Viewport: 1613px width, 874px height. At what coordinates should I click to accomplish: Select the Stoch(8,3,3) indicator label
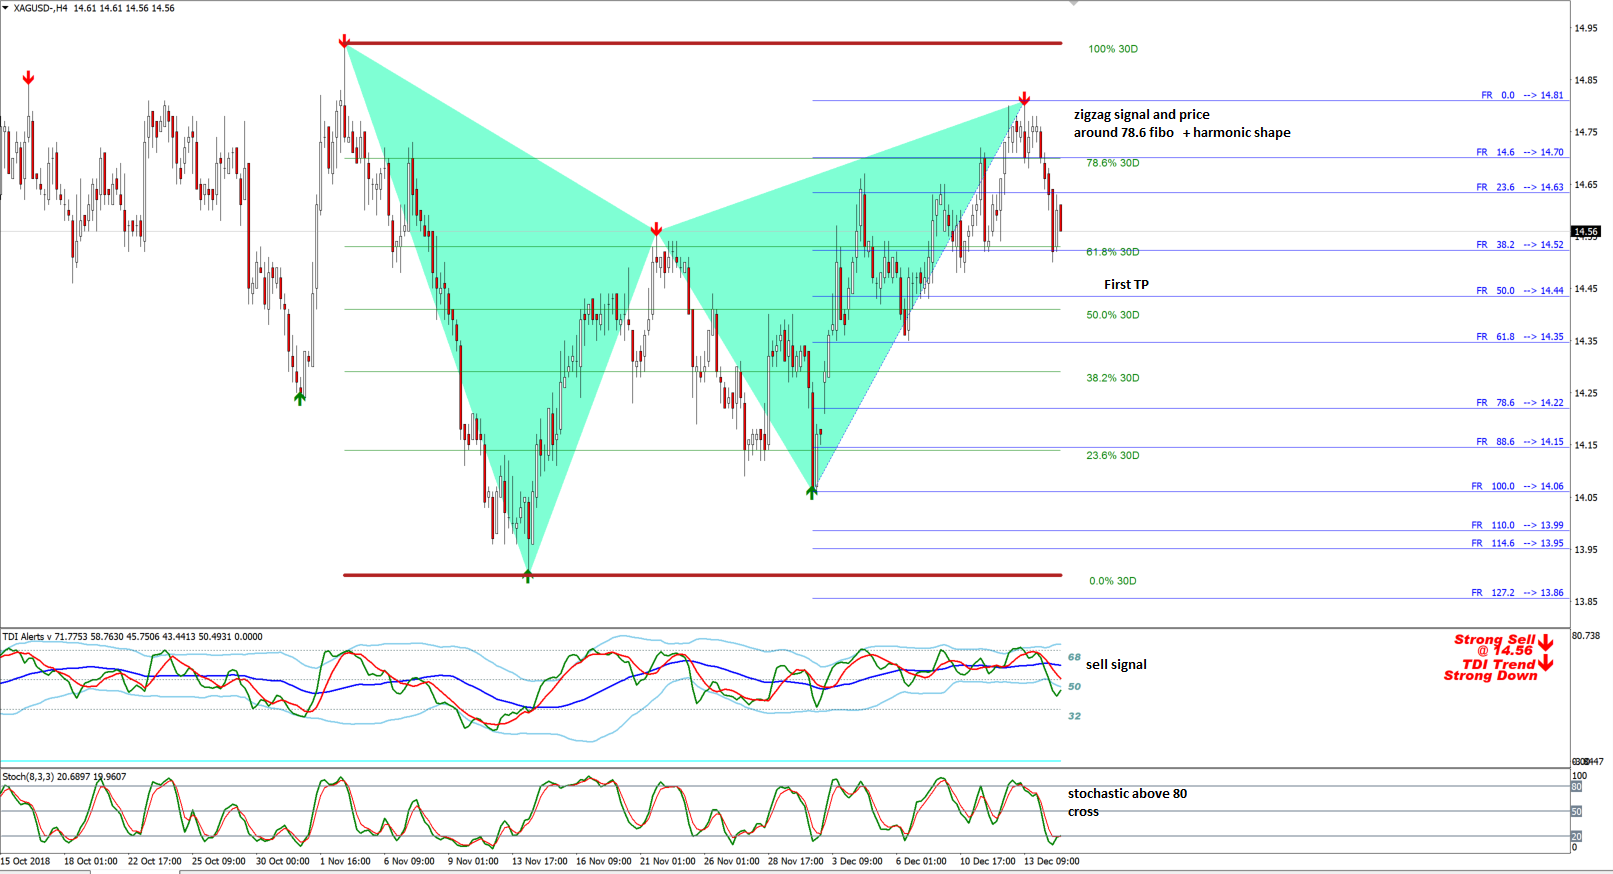tap(64, 776)
